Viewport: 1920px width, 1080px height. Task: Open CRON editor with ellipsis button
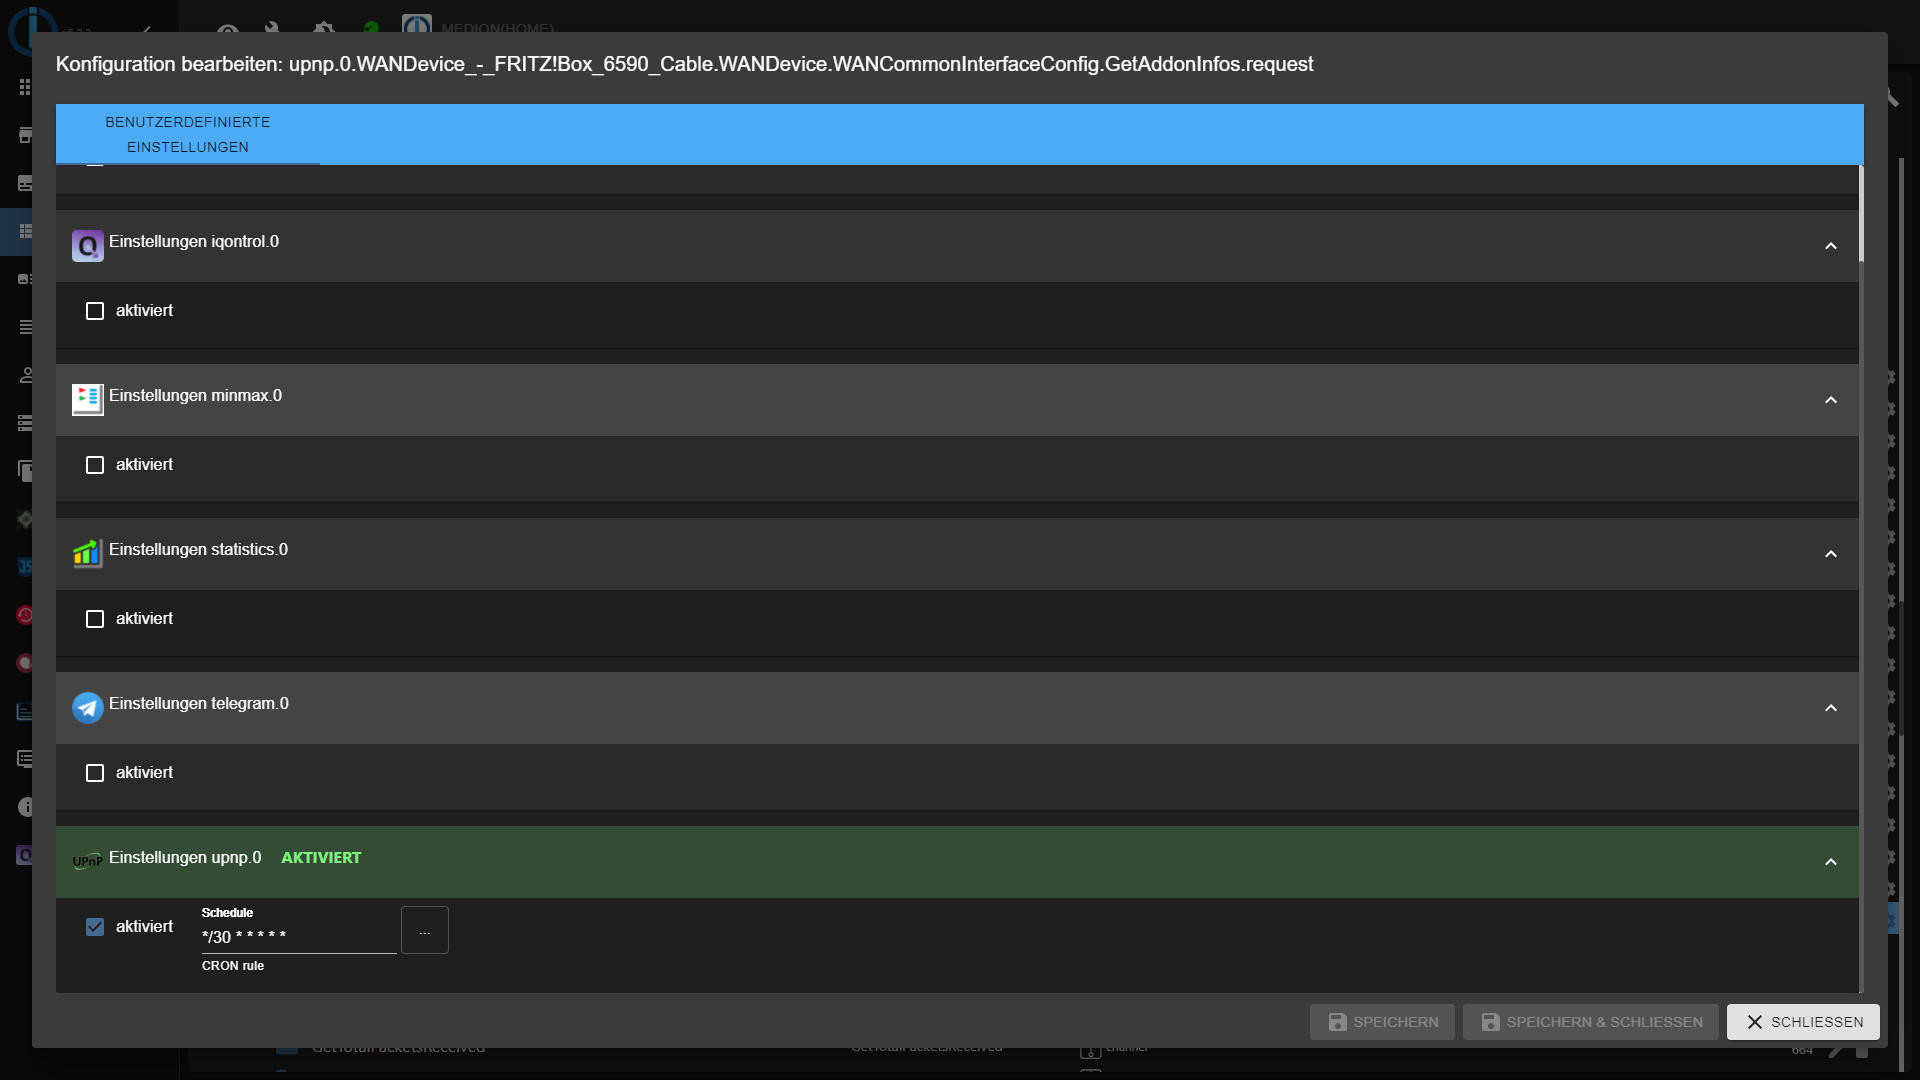[x=424, y=931]
